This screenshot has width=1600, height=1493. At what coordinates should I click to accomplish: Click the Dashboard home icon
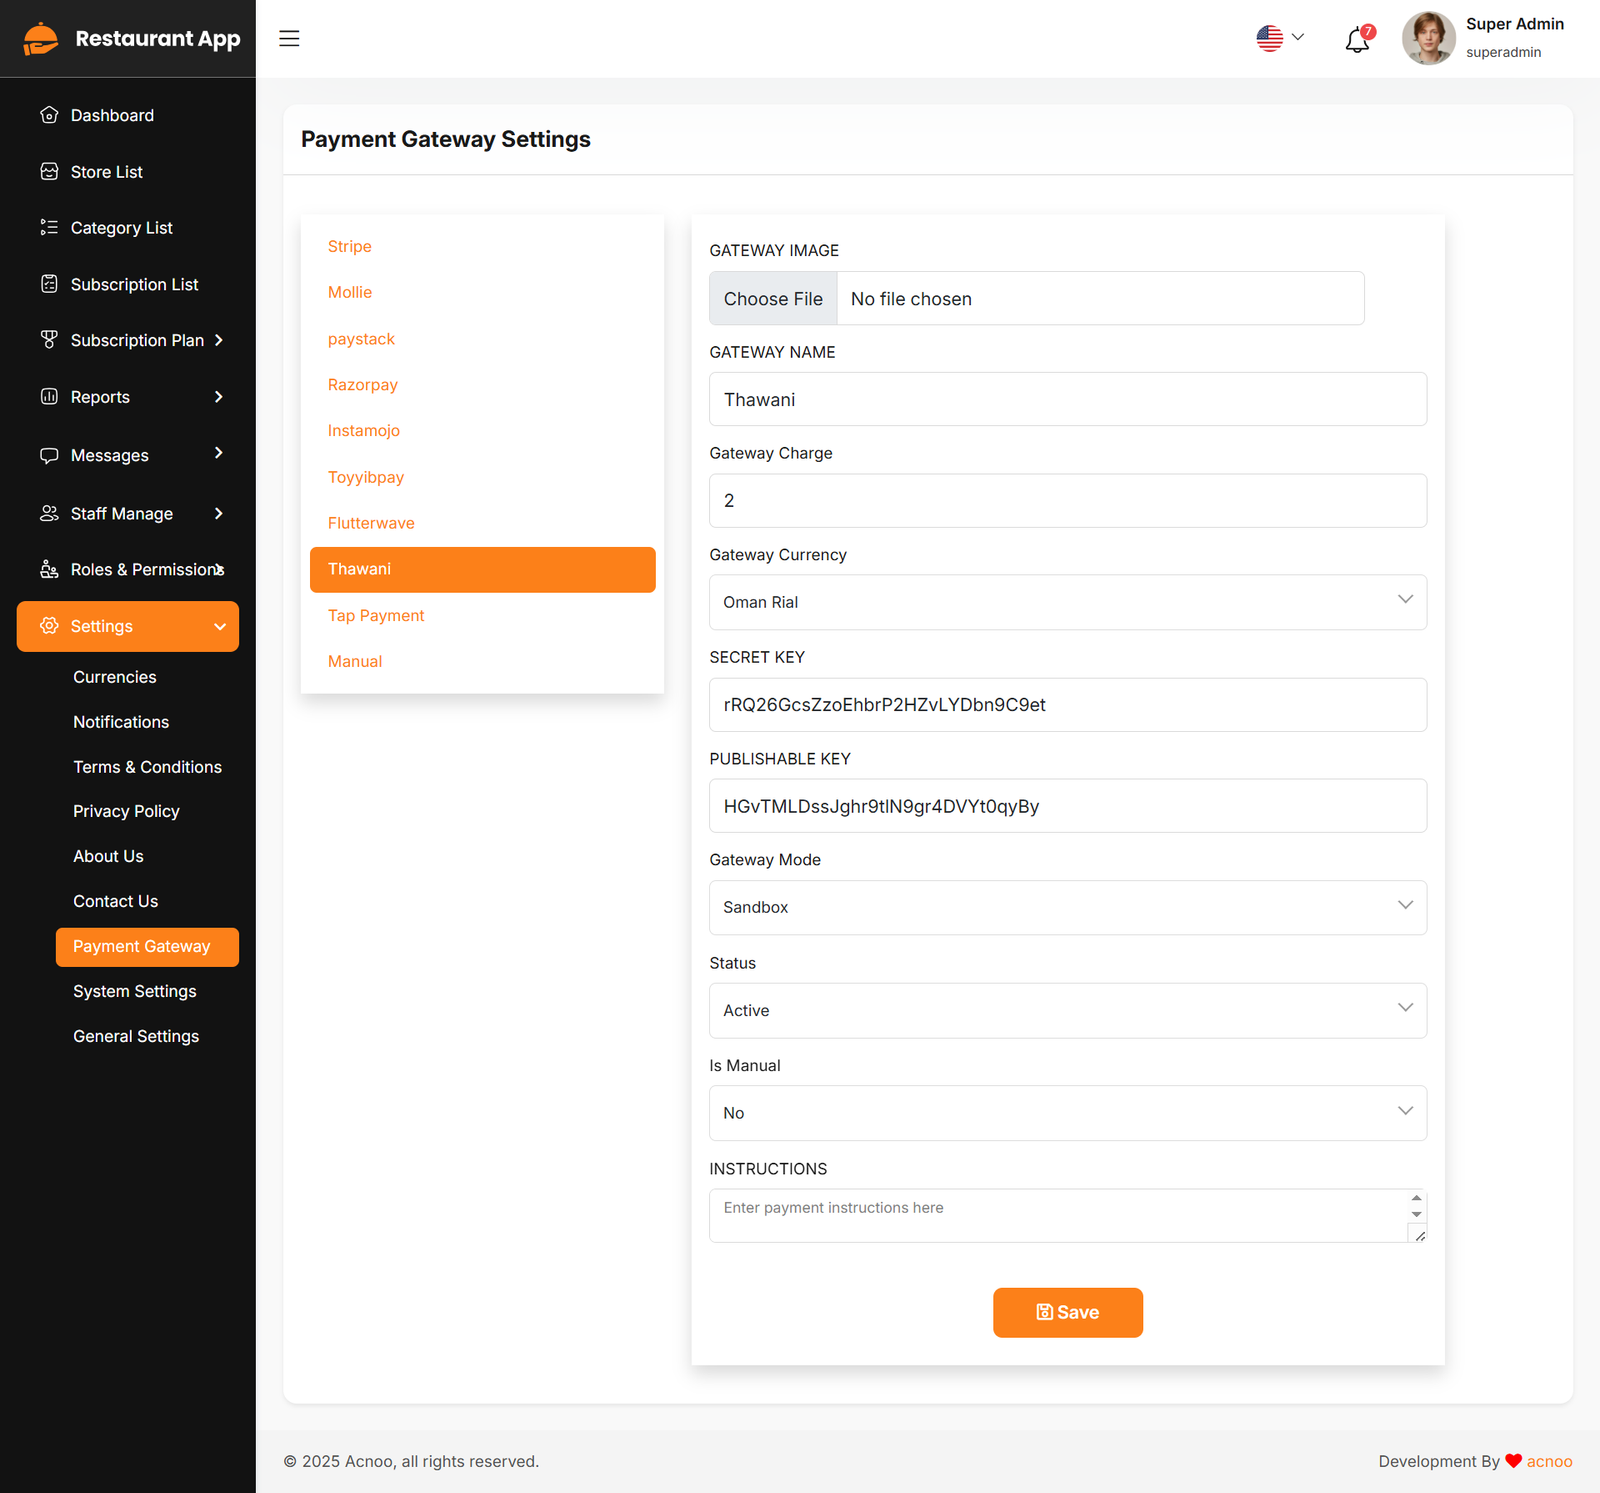click(x=49, y=115)
